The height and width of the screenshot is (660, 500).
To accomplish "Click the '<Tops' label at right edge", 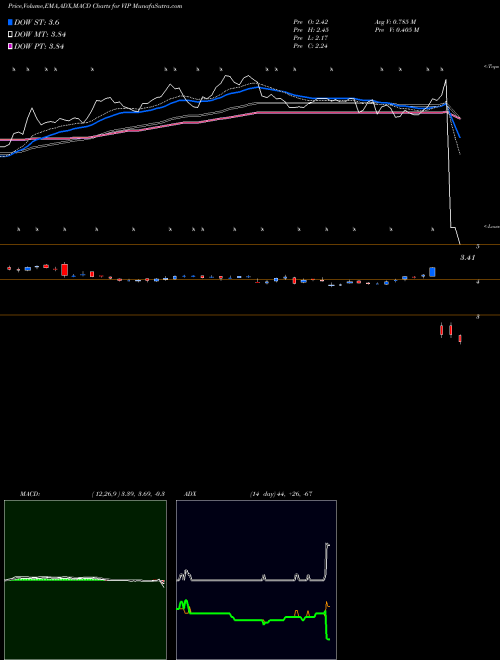I will [492, 67].
